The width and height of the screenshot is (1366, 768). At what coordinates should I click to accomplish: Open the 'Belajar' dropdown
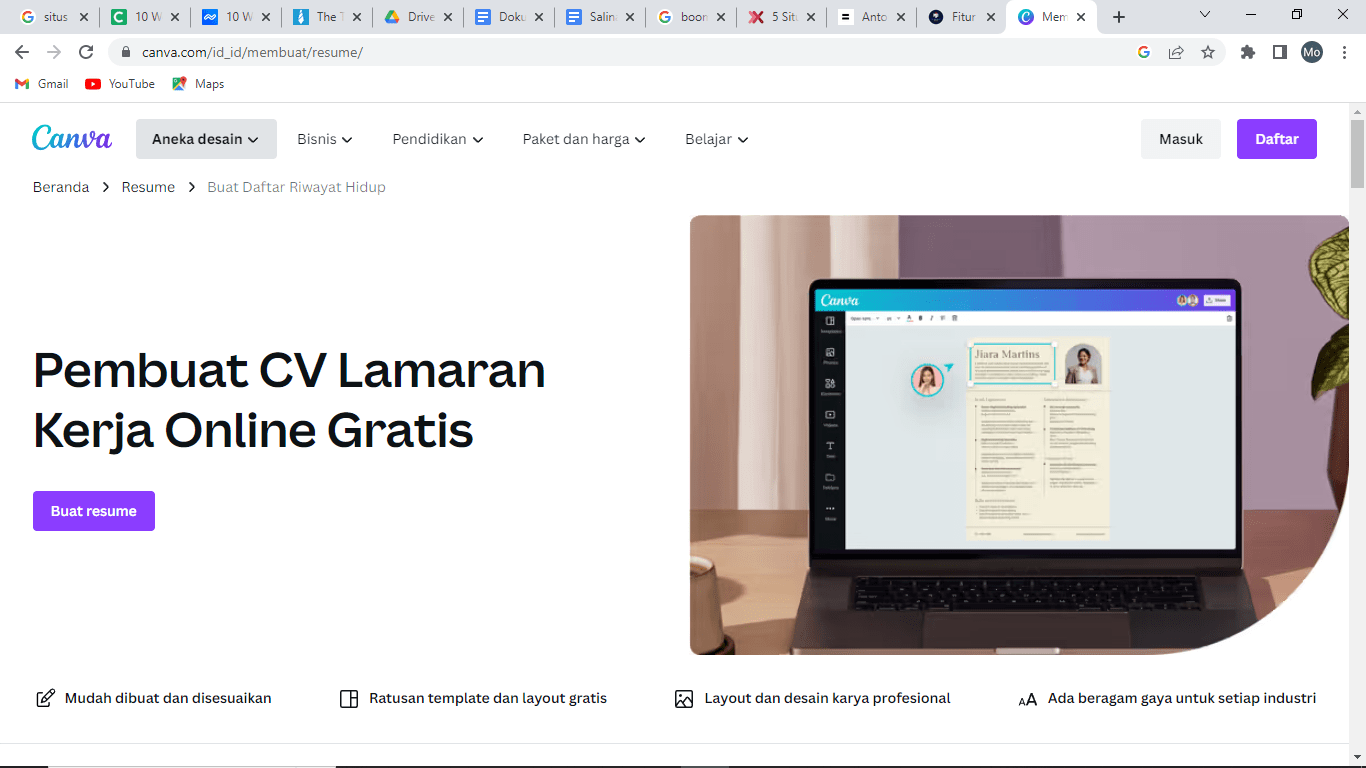coord(716,139)
